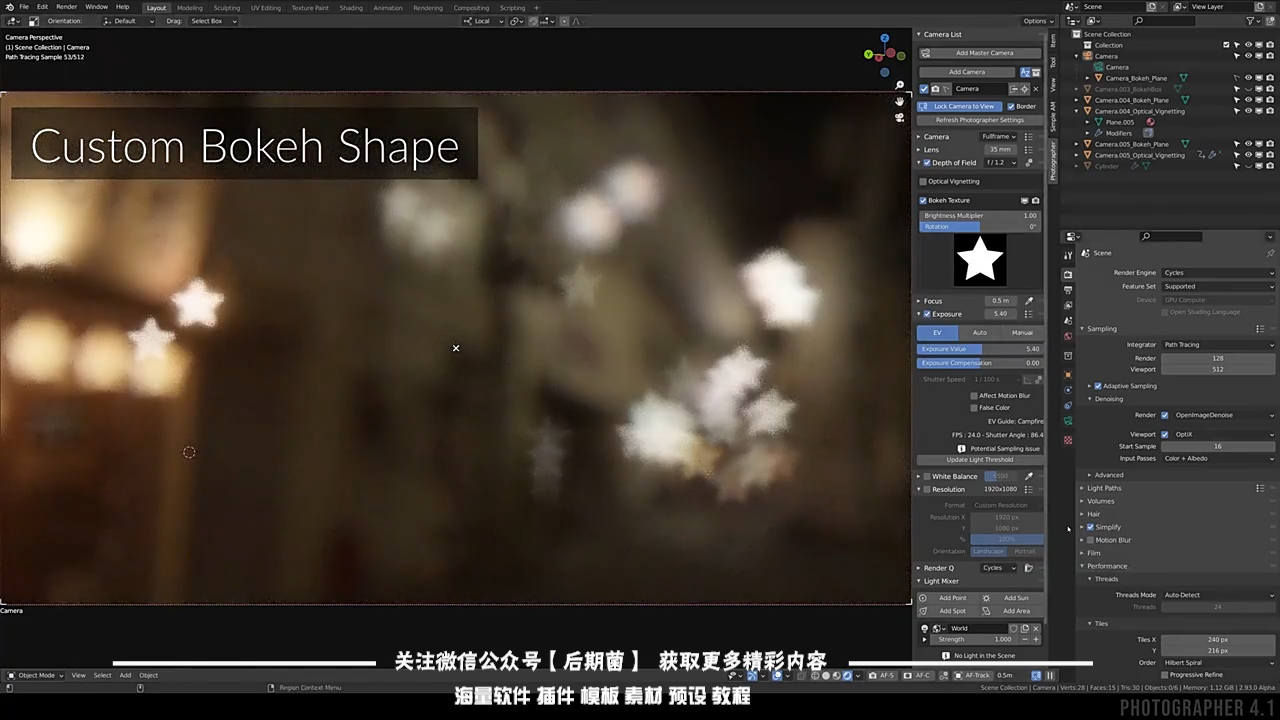Open the File menu
This screenshot has width=1280, height=720.
pyautogui.click(x=24, y=7)
